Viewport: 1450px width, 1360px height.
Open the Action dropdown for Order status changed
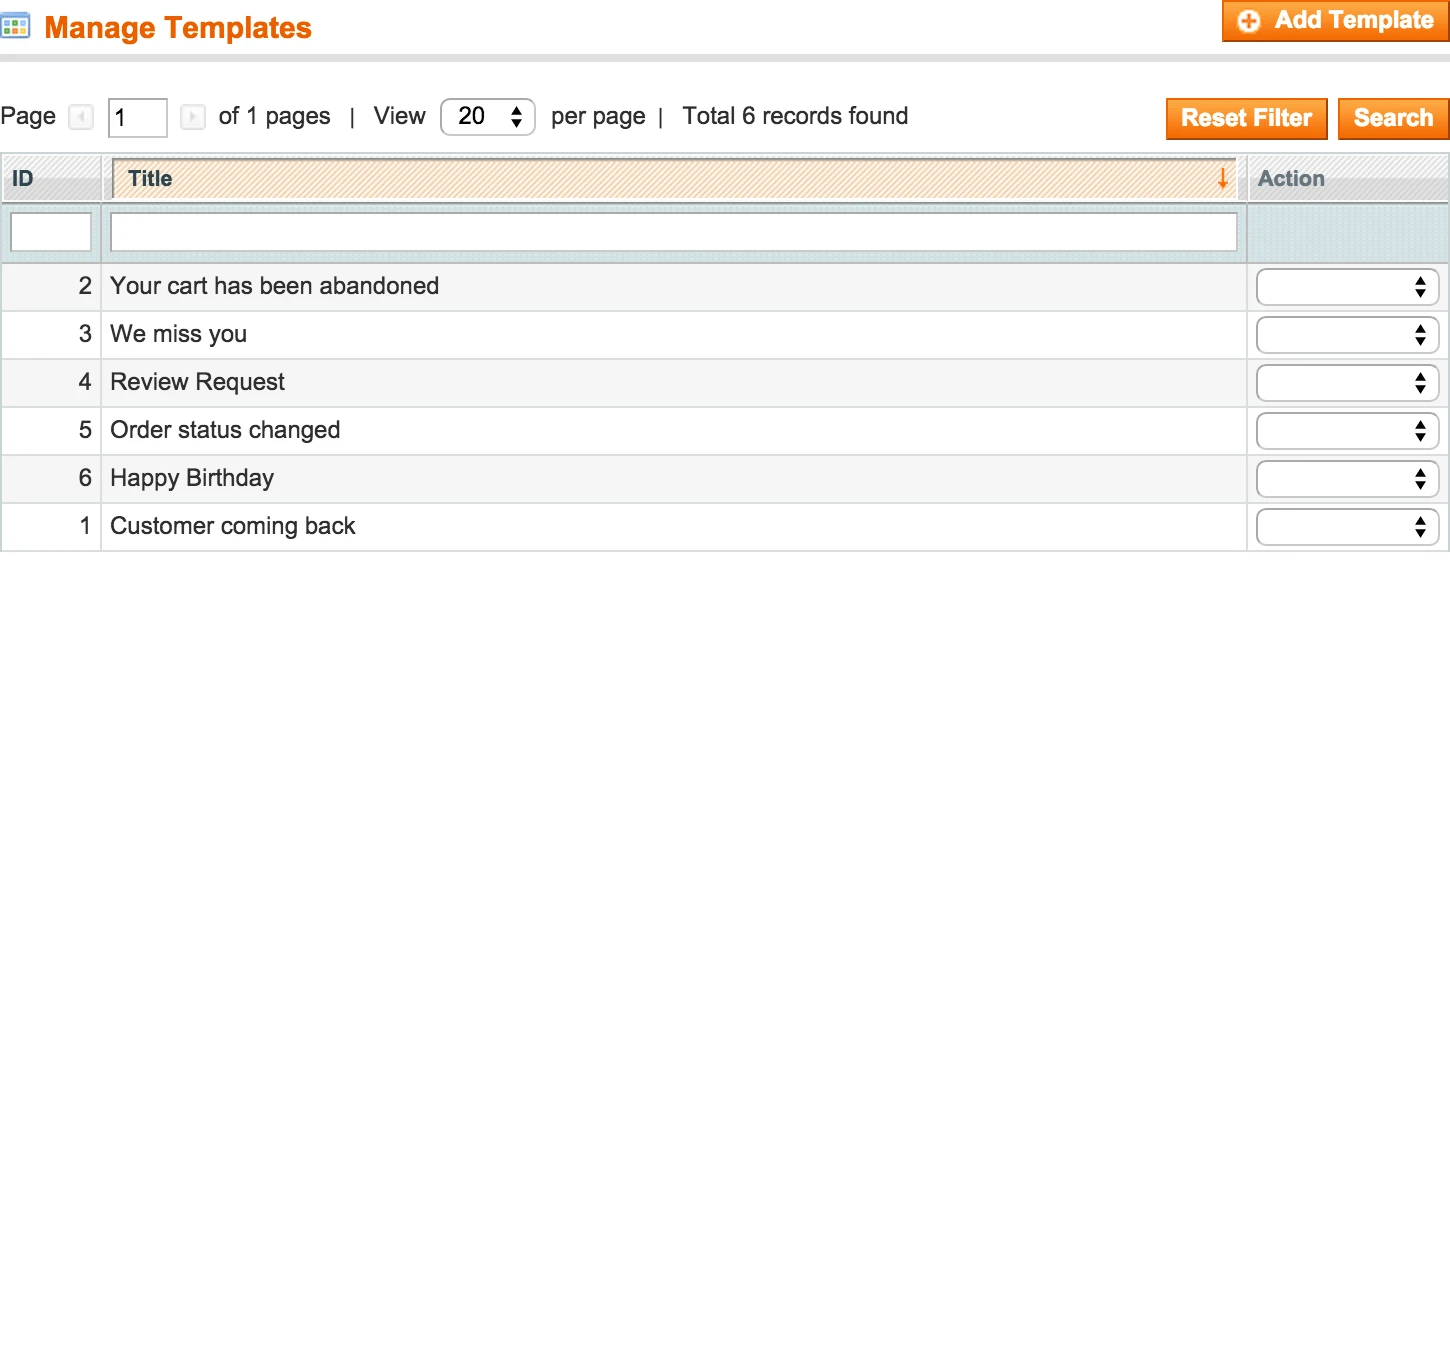pyautogui.click(x=1347, y=431)
